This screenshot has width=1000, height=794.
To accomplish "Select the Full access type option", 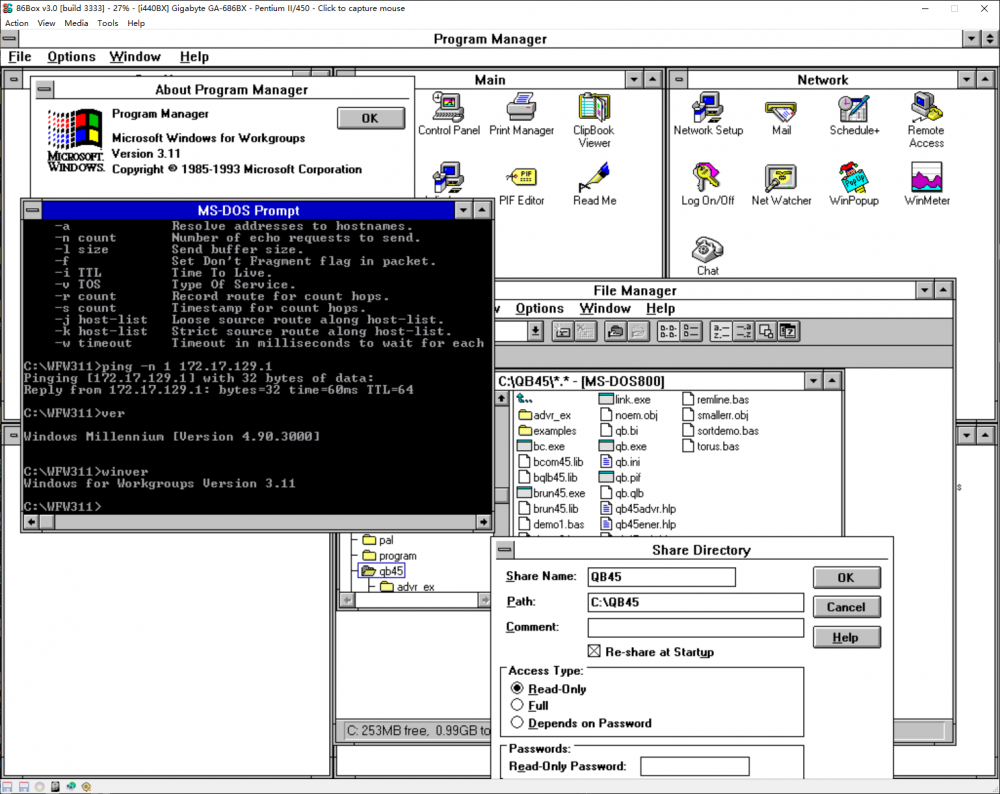I will (x=517, y=706).
